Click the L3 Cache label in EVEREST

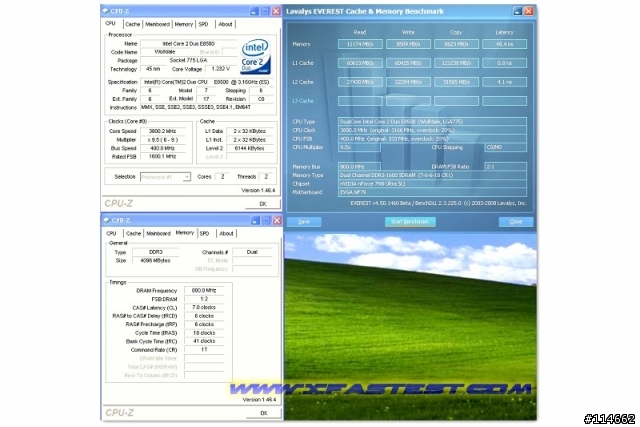pyautogui.click(x=303, y=101)
